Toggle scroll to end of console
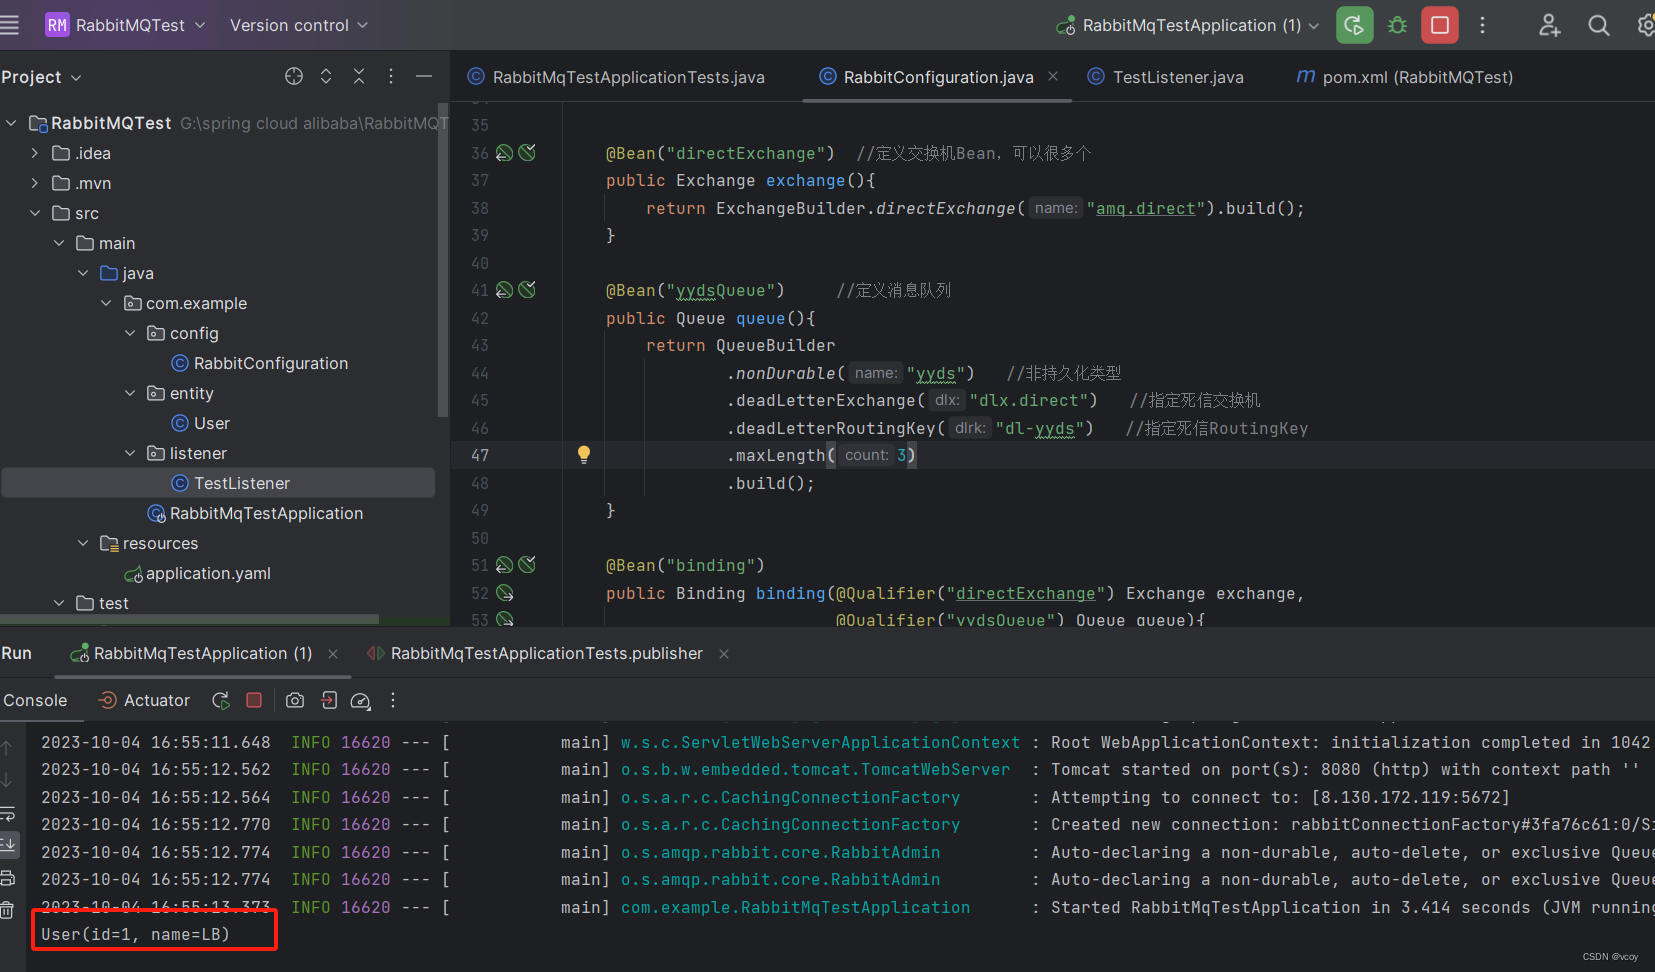1655x972 pixels. (7, 845)
